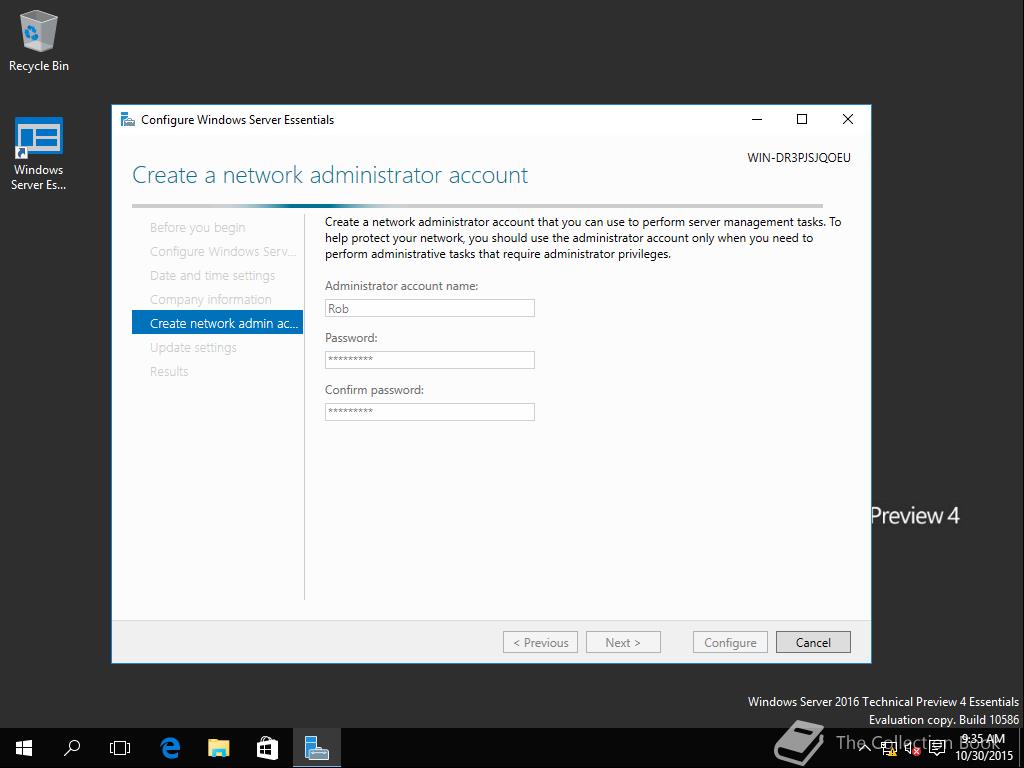Select the Server Essentials taskbar app icon
This screenshot has height=768, width=1024.
317,748
